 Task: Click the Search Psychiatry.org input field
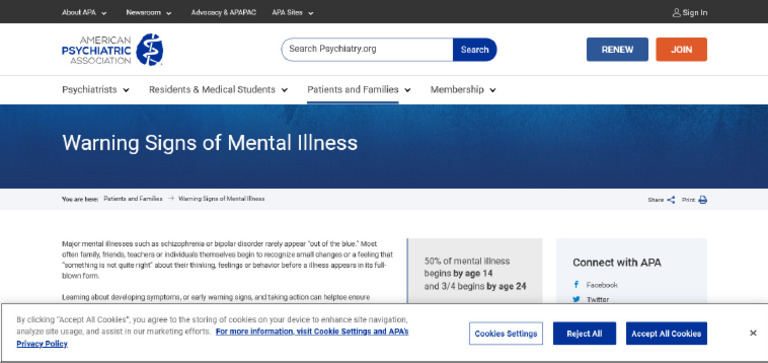pos(367,49)
